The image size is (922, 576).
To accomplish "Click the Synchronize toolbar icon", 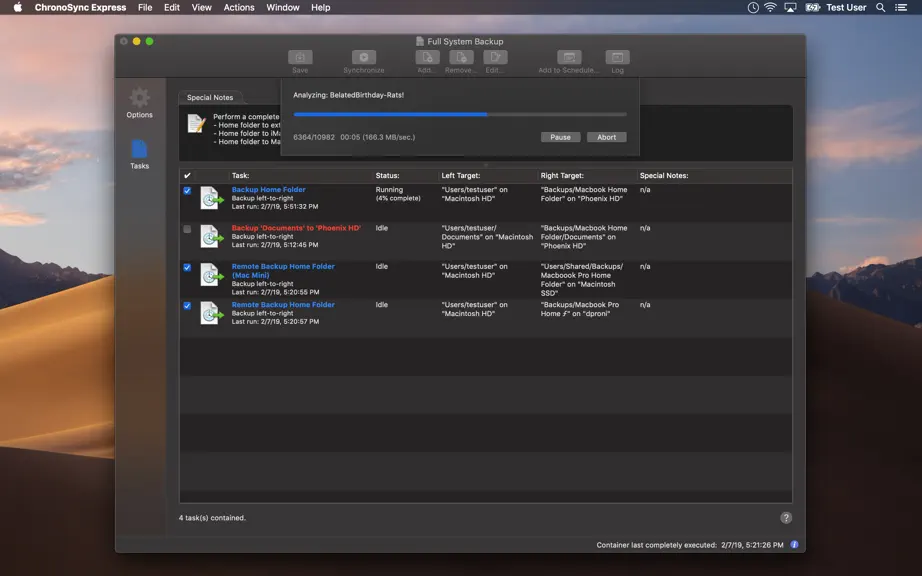I will [364, 58].
